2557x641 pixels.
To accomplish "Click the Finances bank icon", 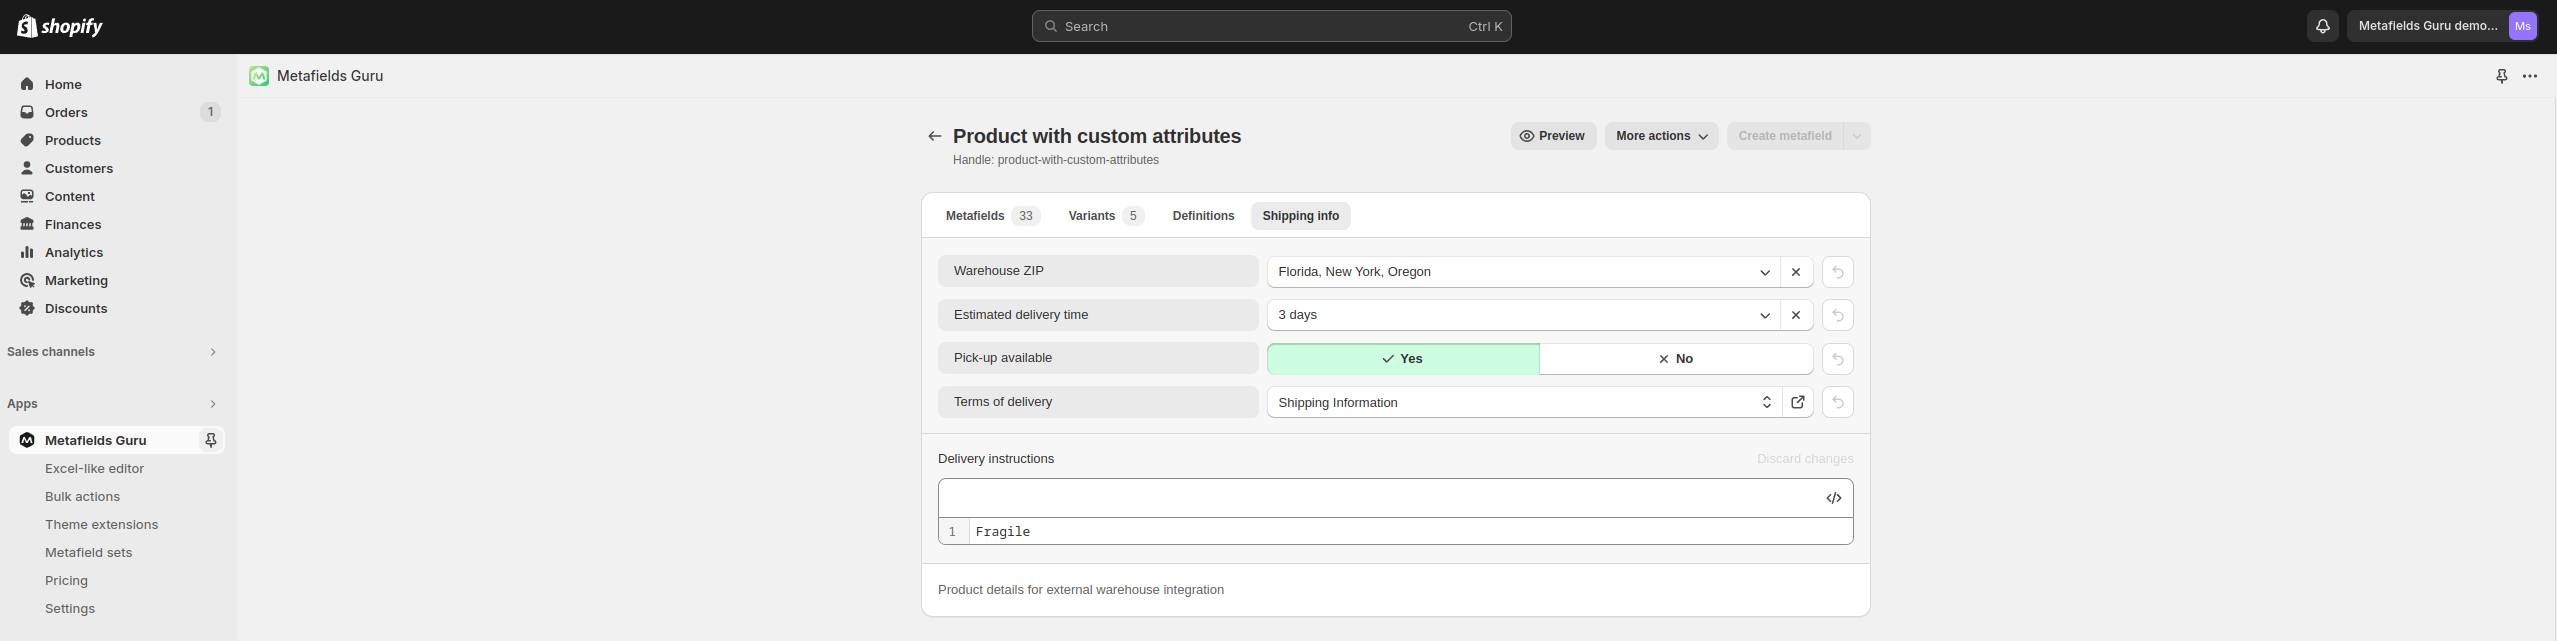I will 27,224.
